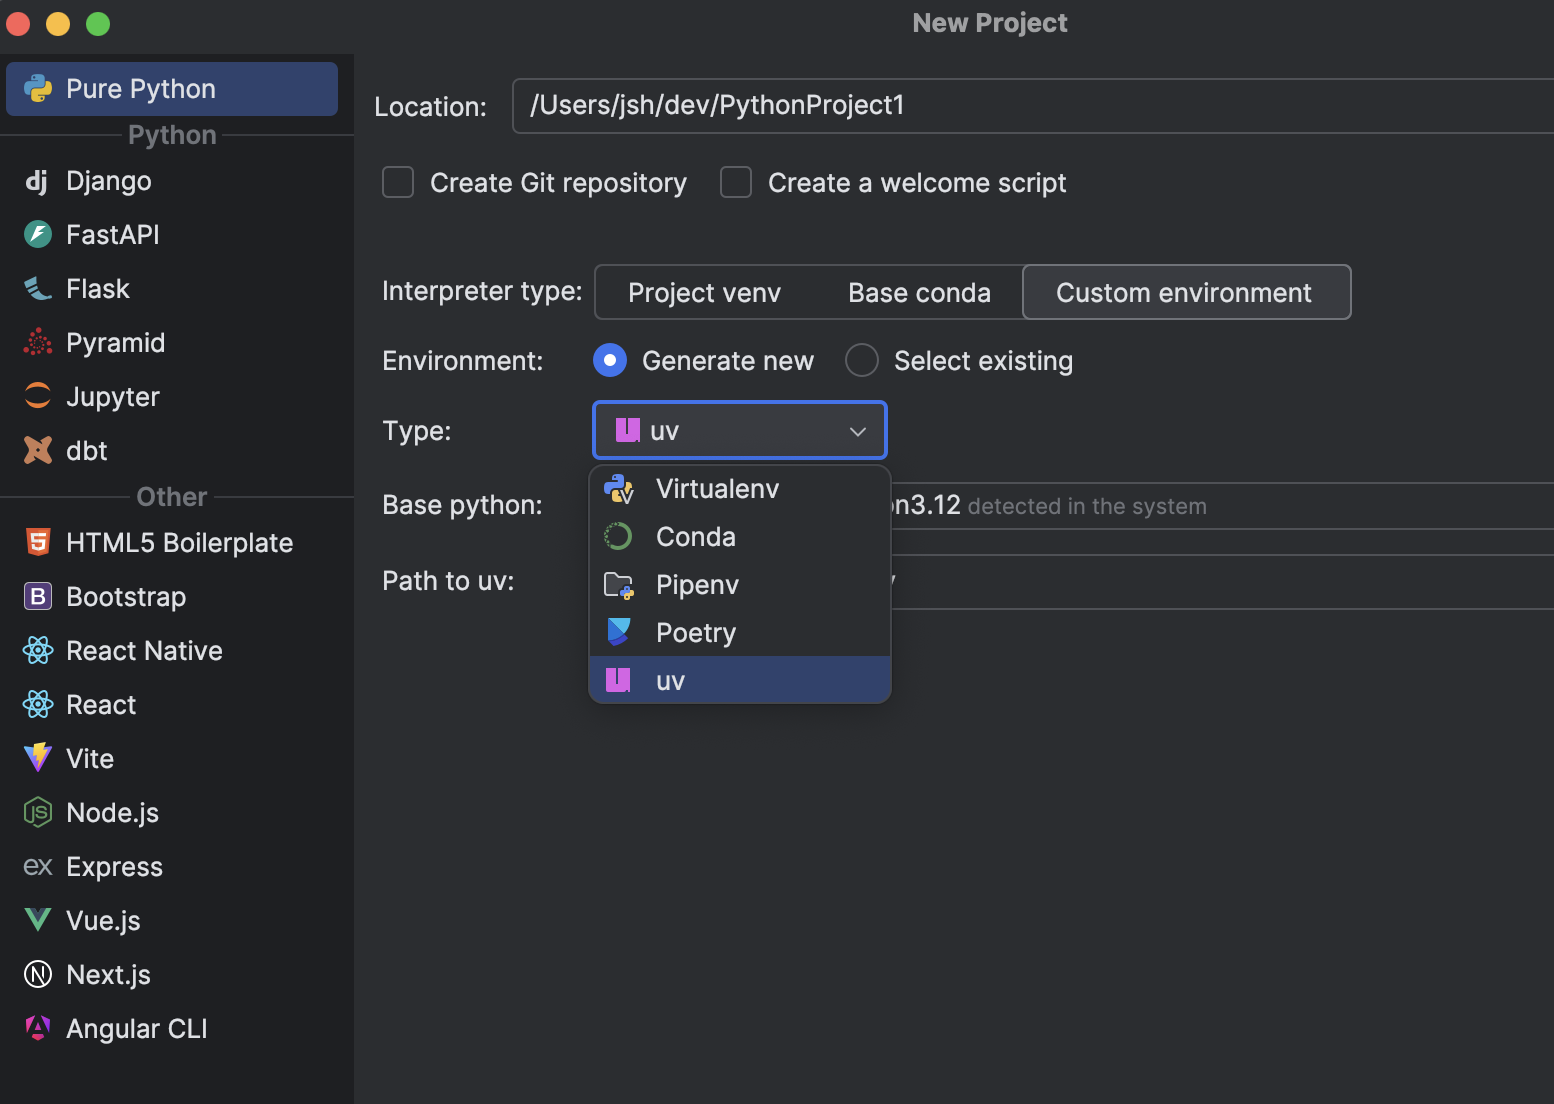Click the yellow minimize window button
This screenshot has width=1554, height=1104.
click(x=58, y=24)
